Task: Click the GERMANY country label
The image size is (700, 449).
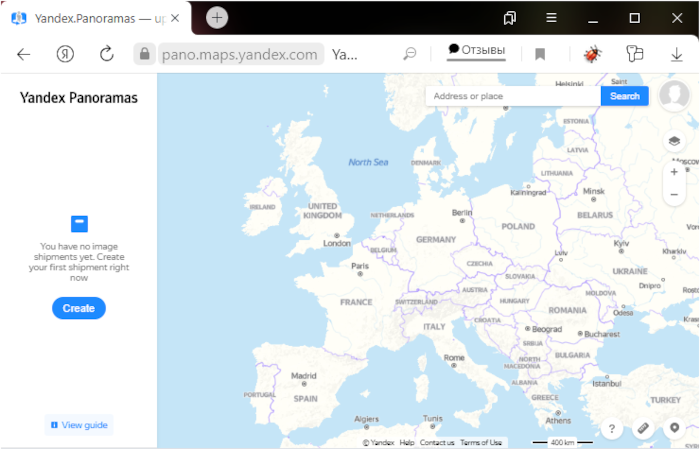Action: coord(436,240)
